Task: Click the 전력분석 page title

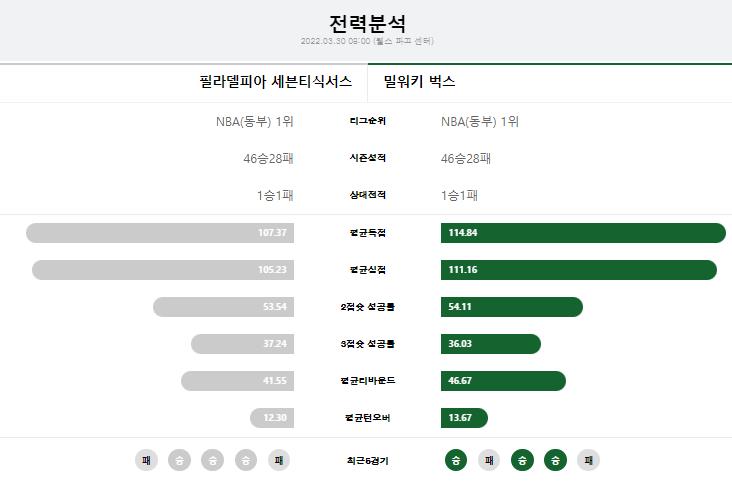Action: coord(367,23)
